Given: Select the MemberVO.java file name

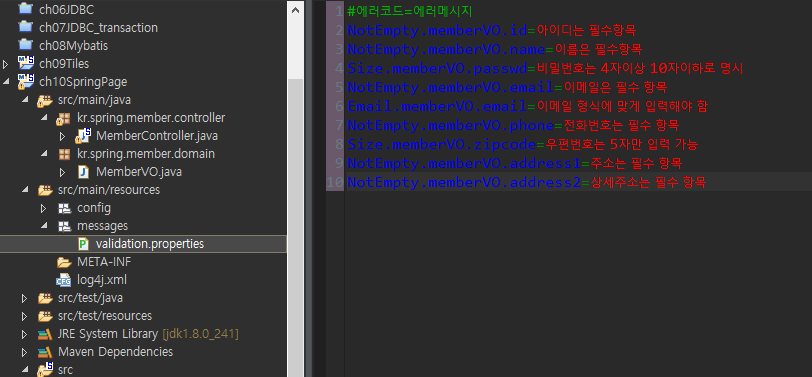Looking at the screenshot, I should click(x=139, y=171).
